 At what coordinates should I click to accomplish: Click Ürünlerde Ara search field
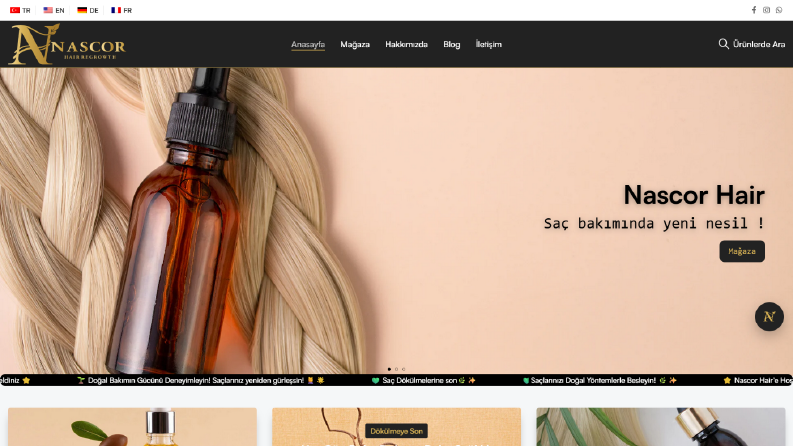pyautogui.click(x=759, y=44)
